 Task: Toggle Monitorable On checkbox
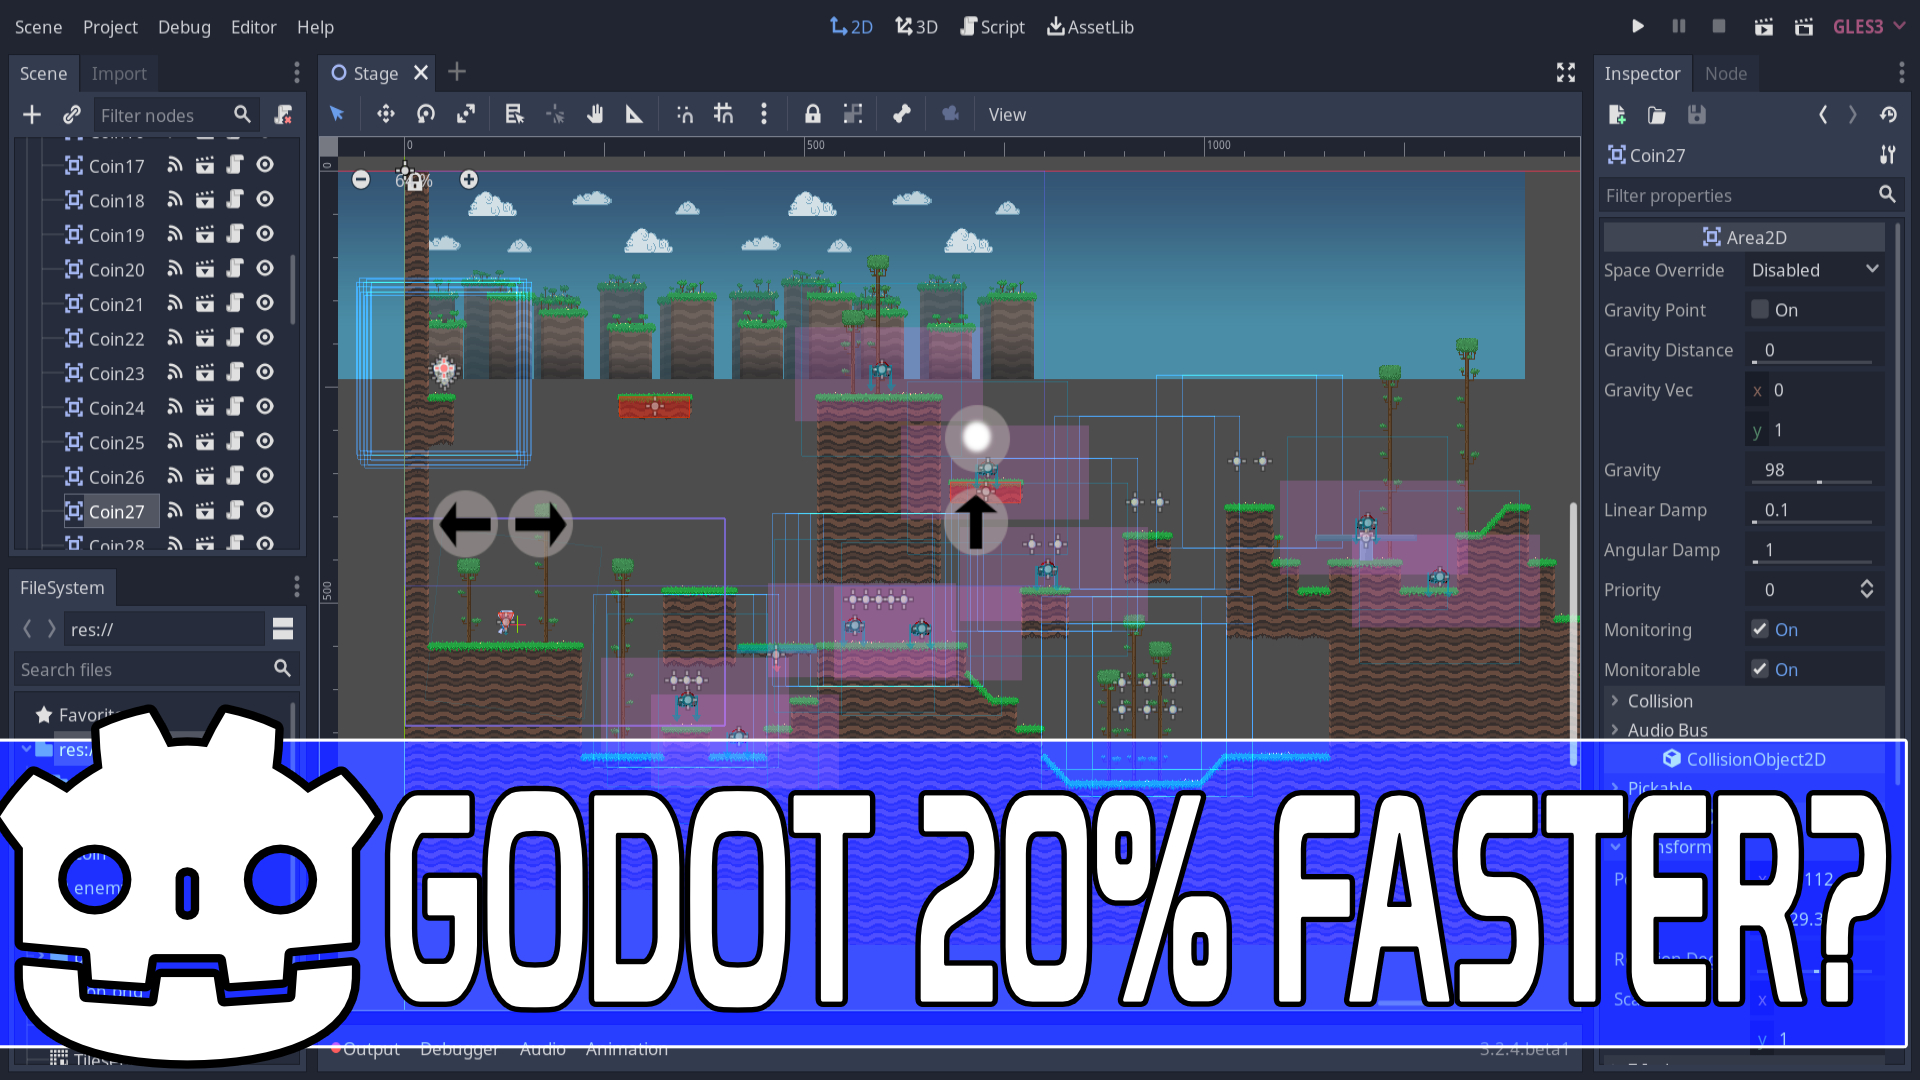click(1759, 669)
